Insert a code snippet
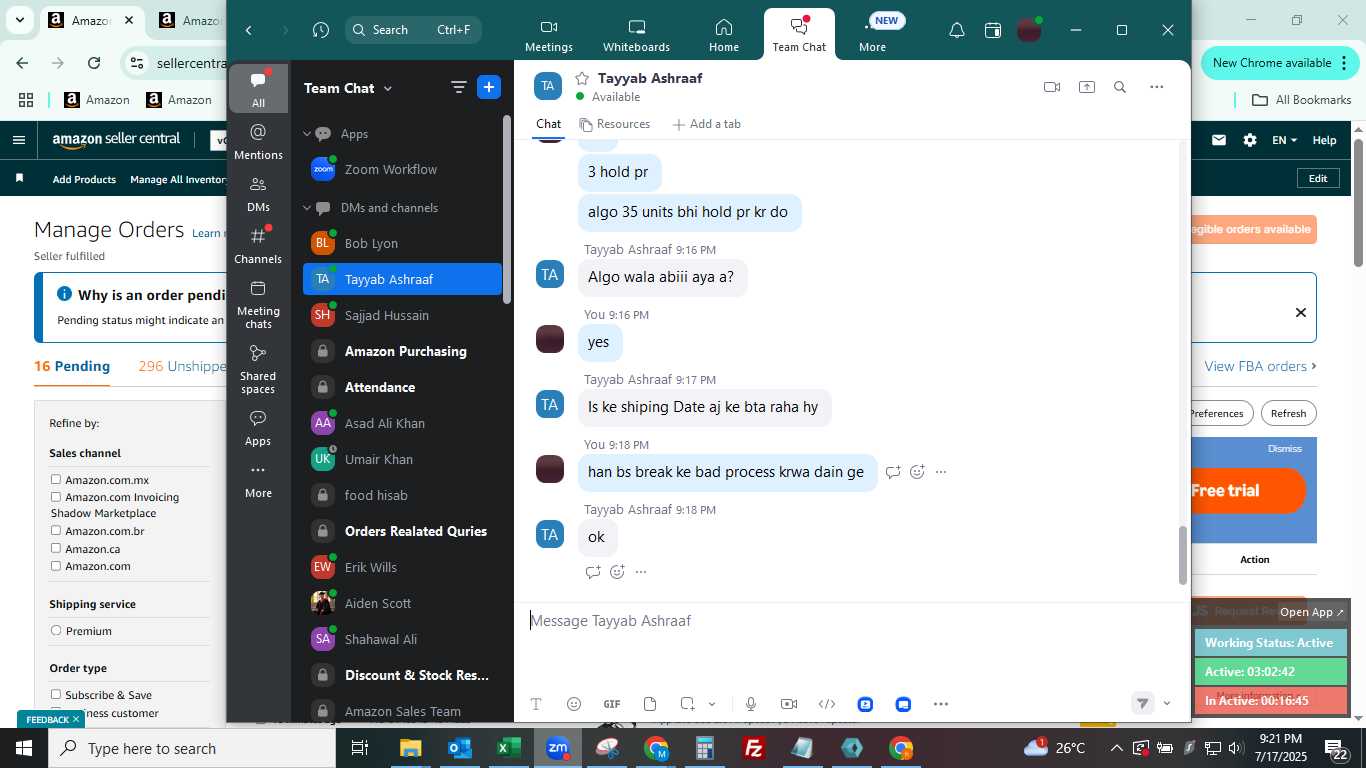This screenshot has height=768, width=1366. click(x=827, y=704)
